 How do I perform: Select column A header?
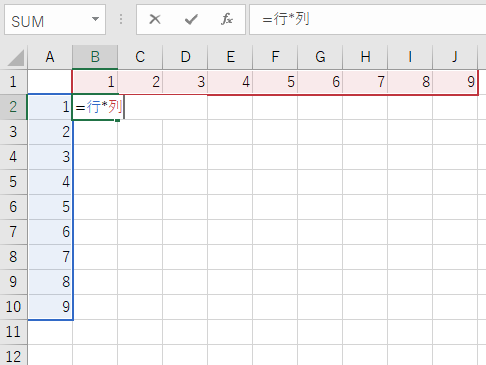tap(50, 57)
